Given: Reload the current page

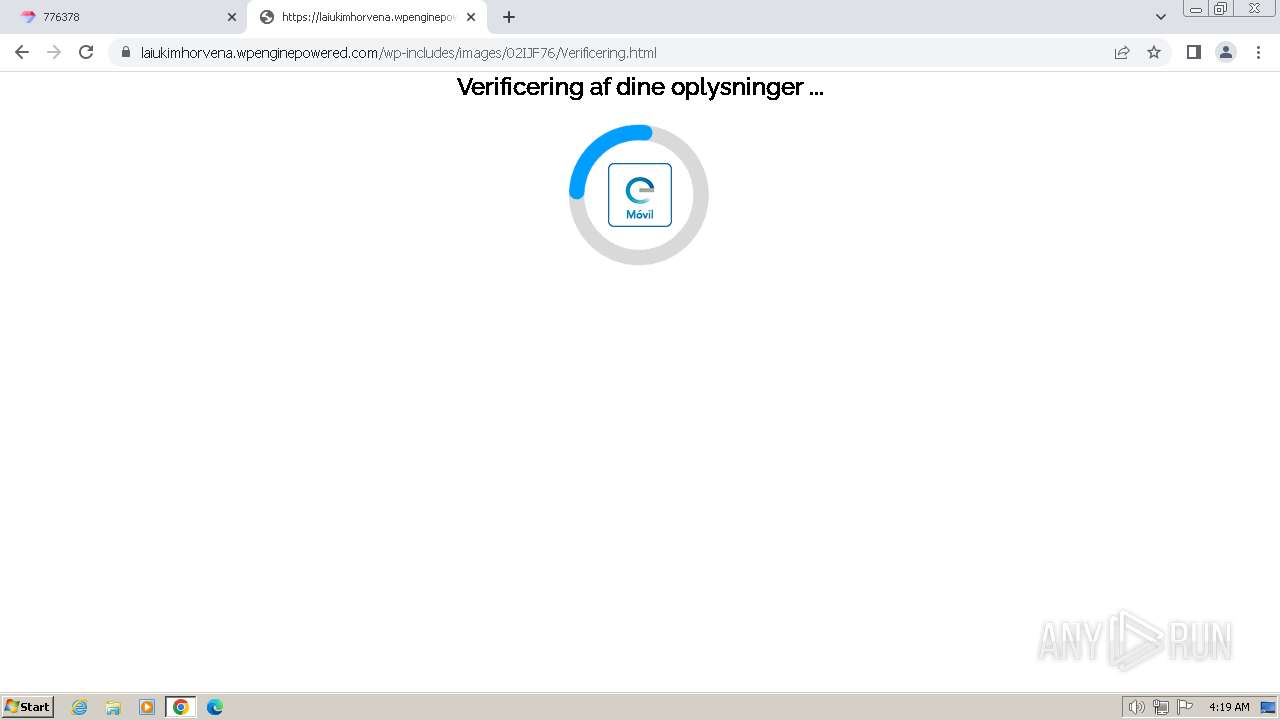Looking at the screenshot, I should (86, 52).
